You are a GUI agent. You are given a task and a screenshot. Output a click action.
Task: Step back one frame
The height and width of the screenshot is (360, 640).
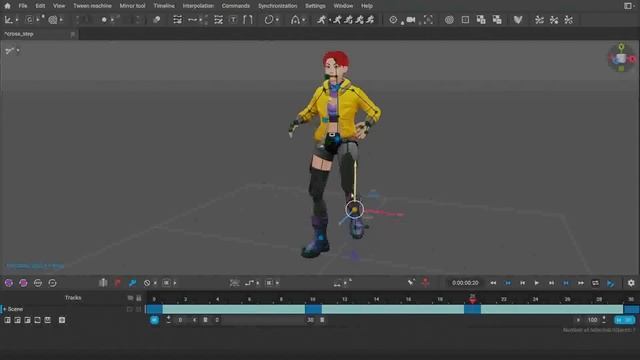522,283
